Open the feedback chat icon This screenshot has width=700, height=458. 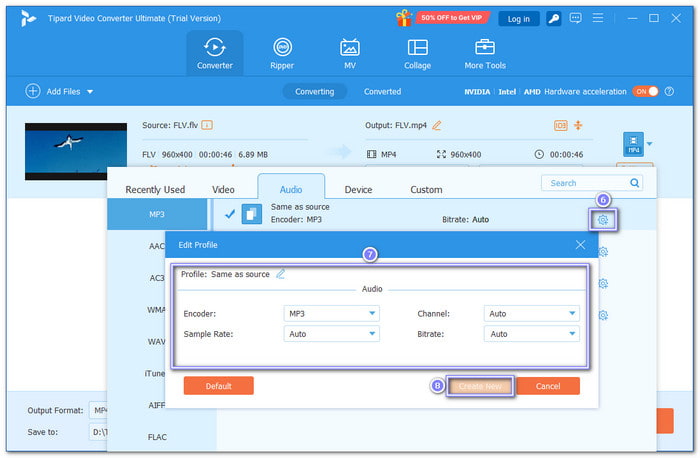(x=575, y=18)
